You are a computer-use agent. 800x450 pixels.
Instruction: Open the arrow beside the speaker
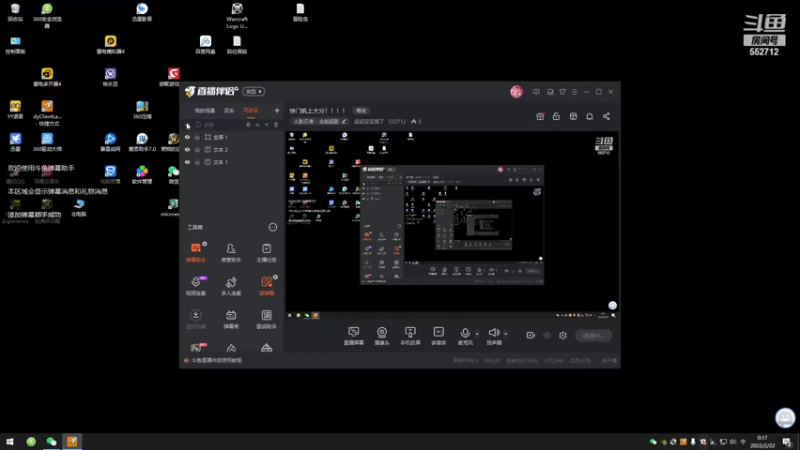click(x=506, y=334)
